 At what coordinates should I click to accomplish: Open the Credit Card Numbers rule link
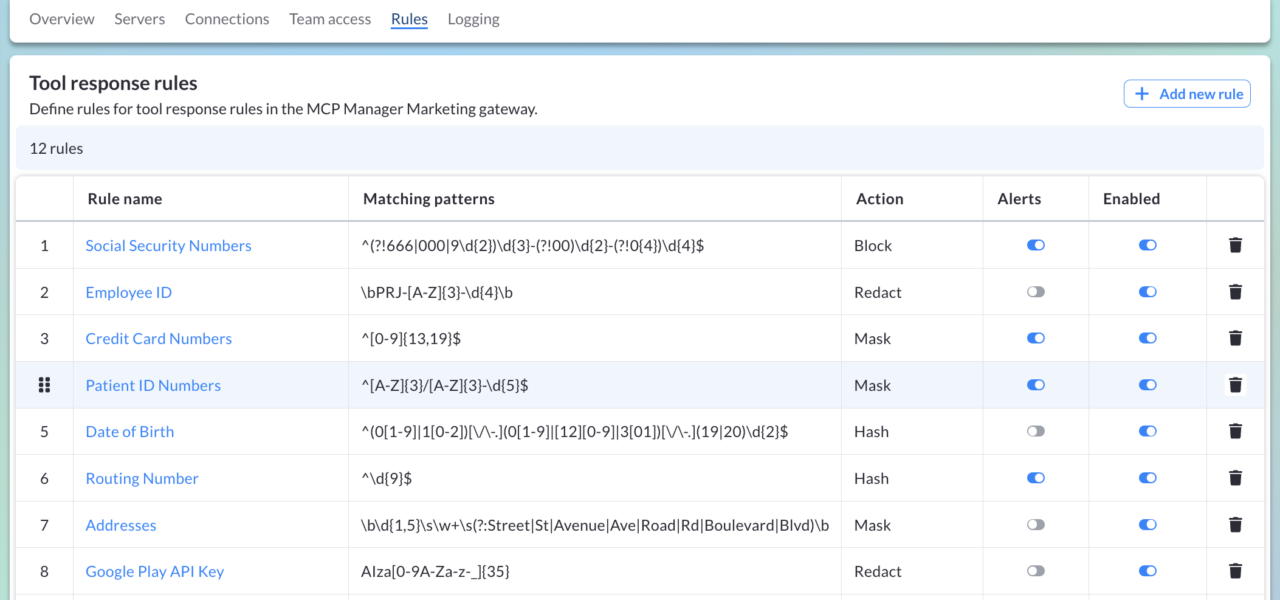click(x=158, y=338)
